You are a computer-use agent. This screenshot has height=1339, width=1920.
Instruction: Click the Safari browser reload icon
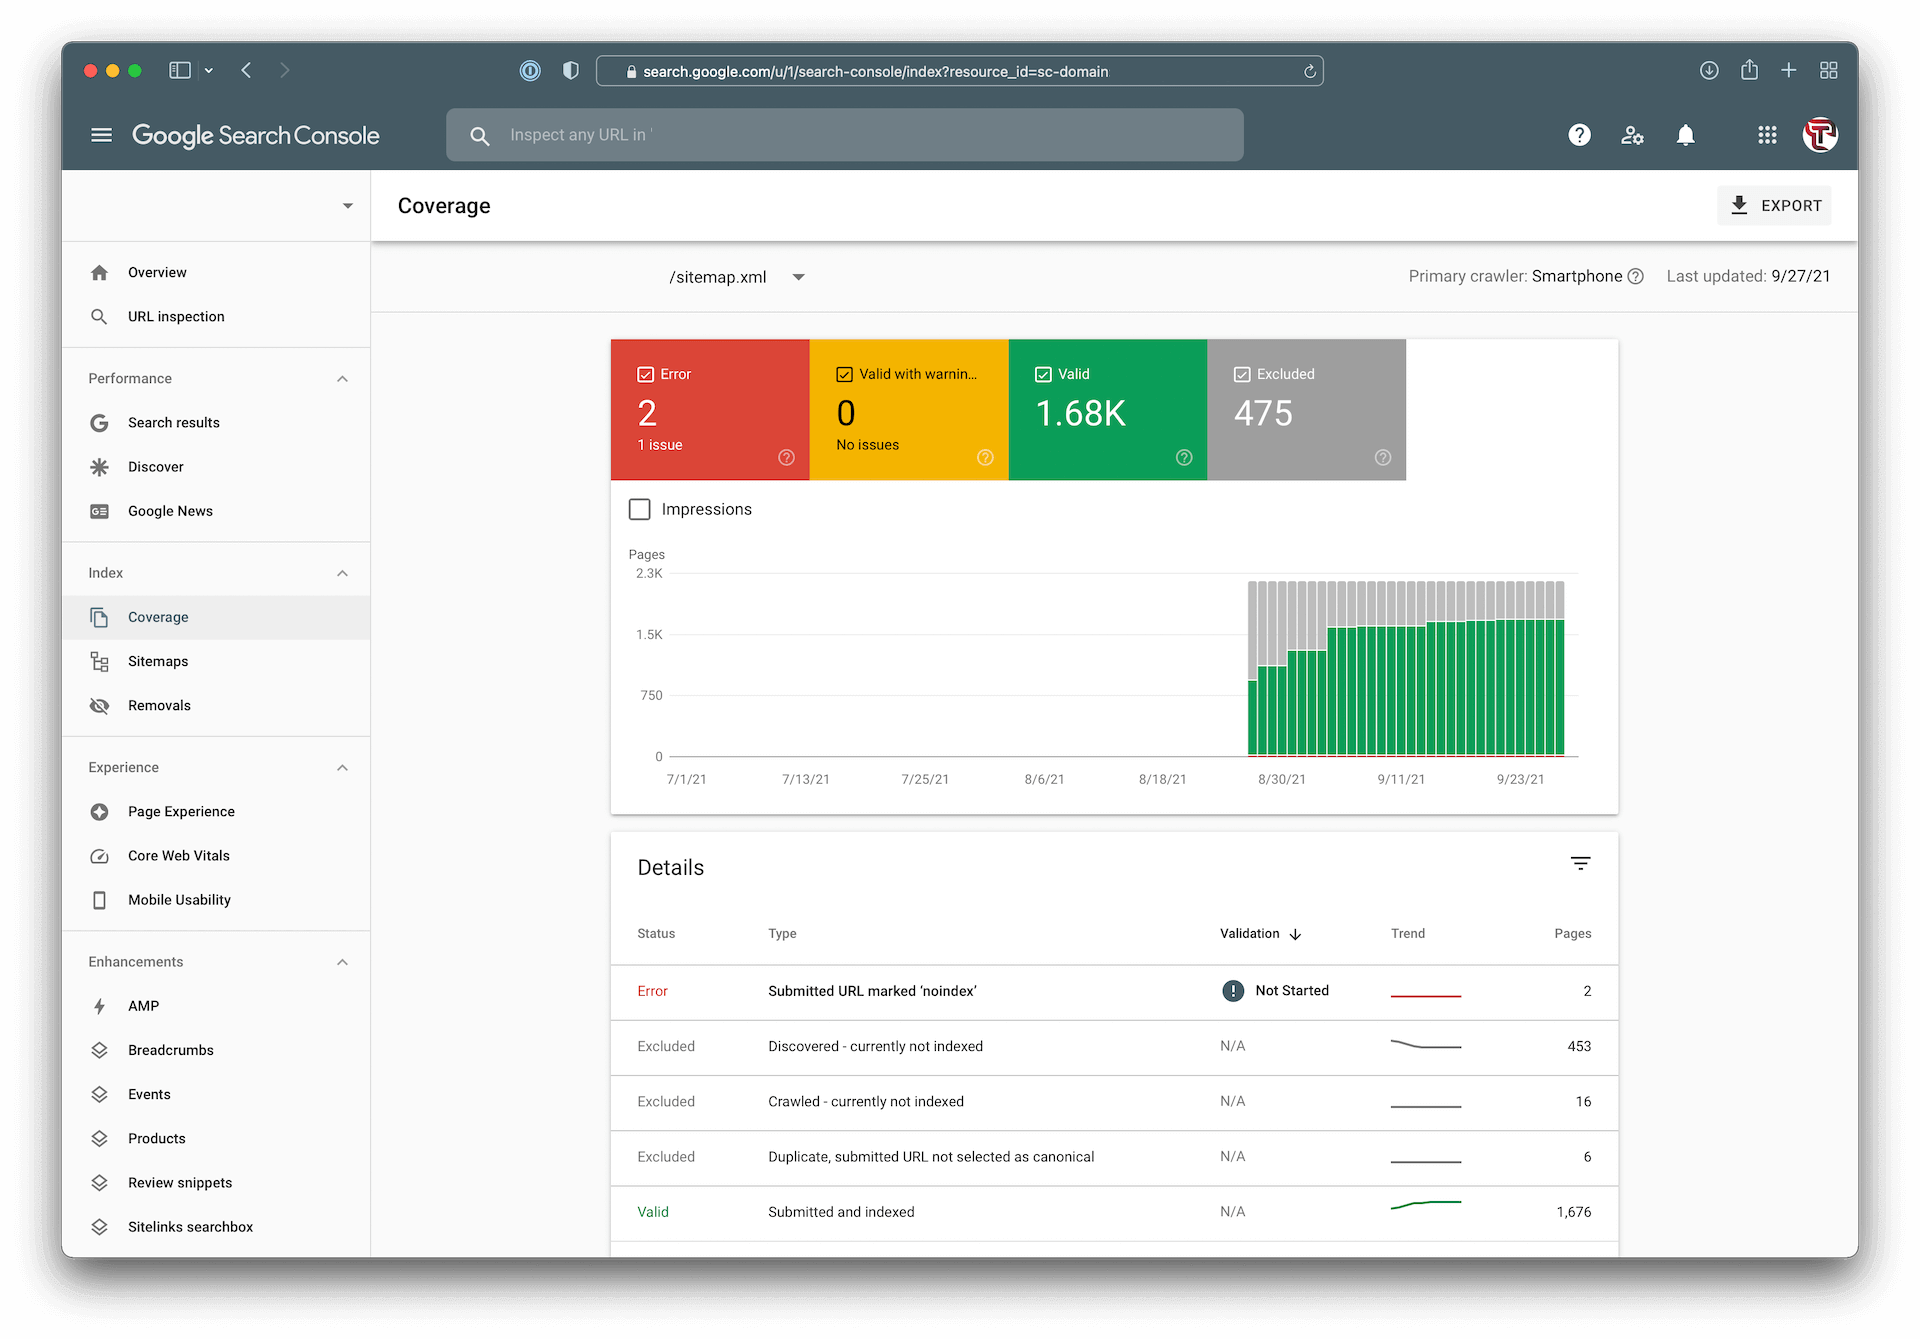pyautogui.click(x=1309, y=71)
